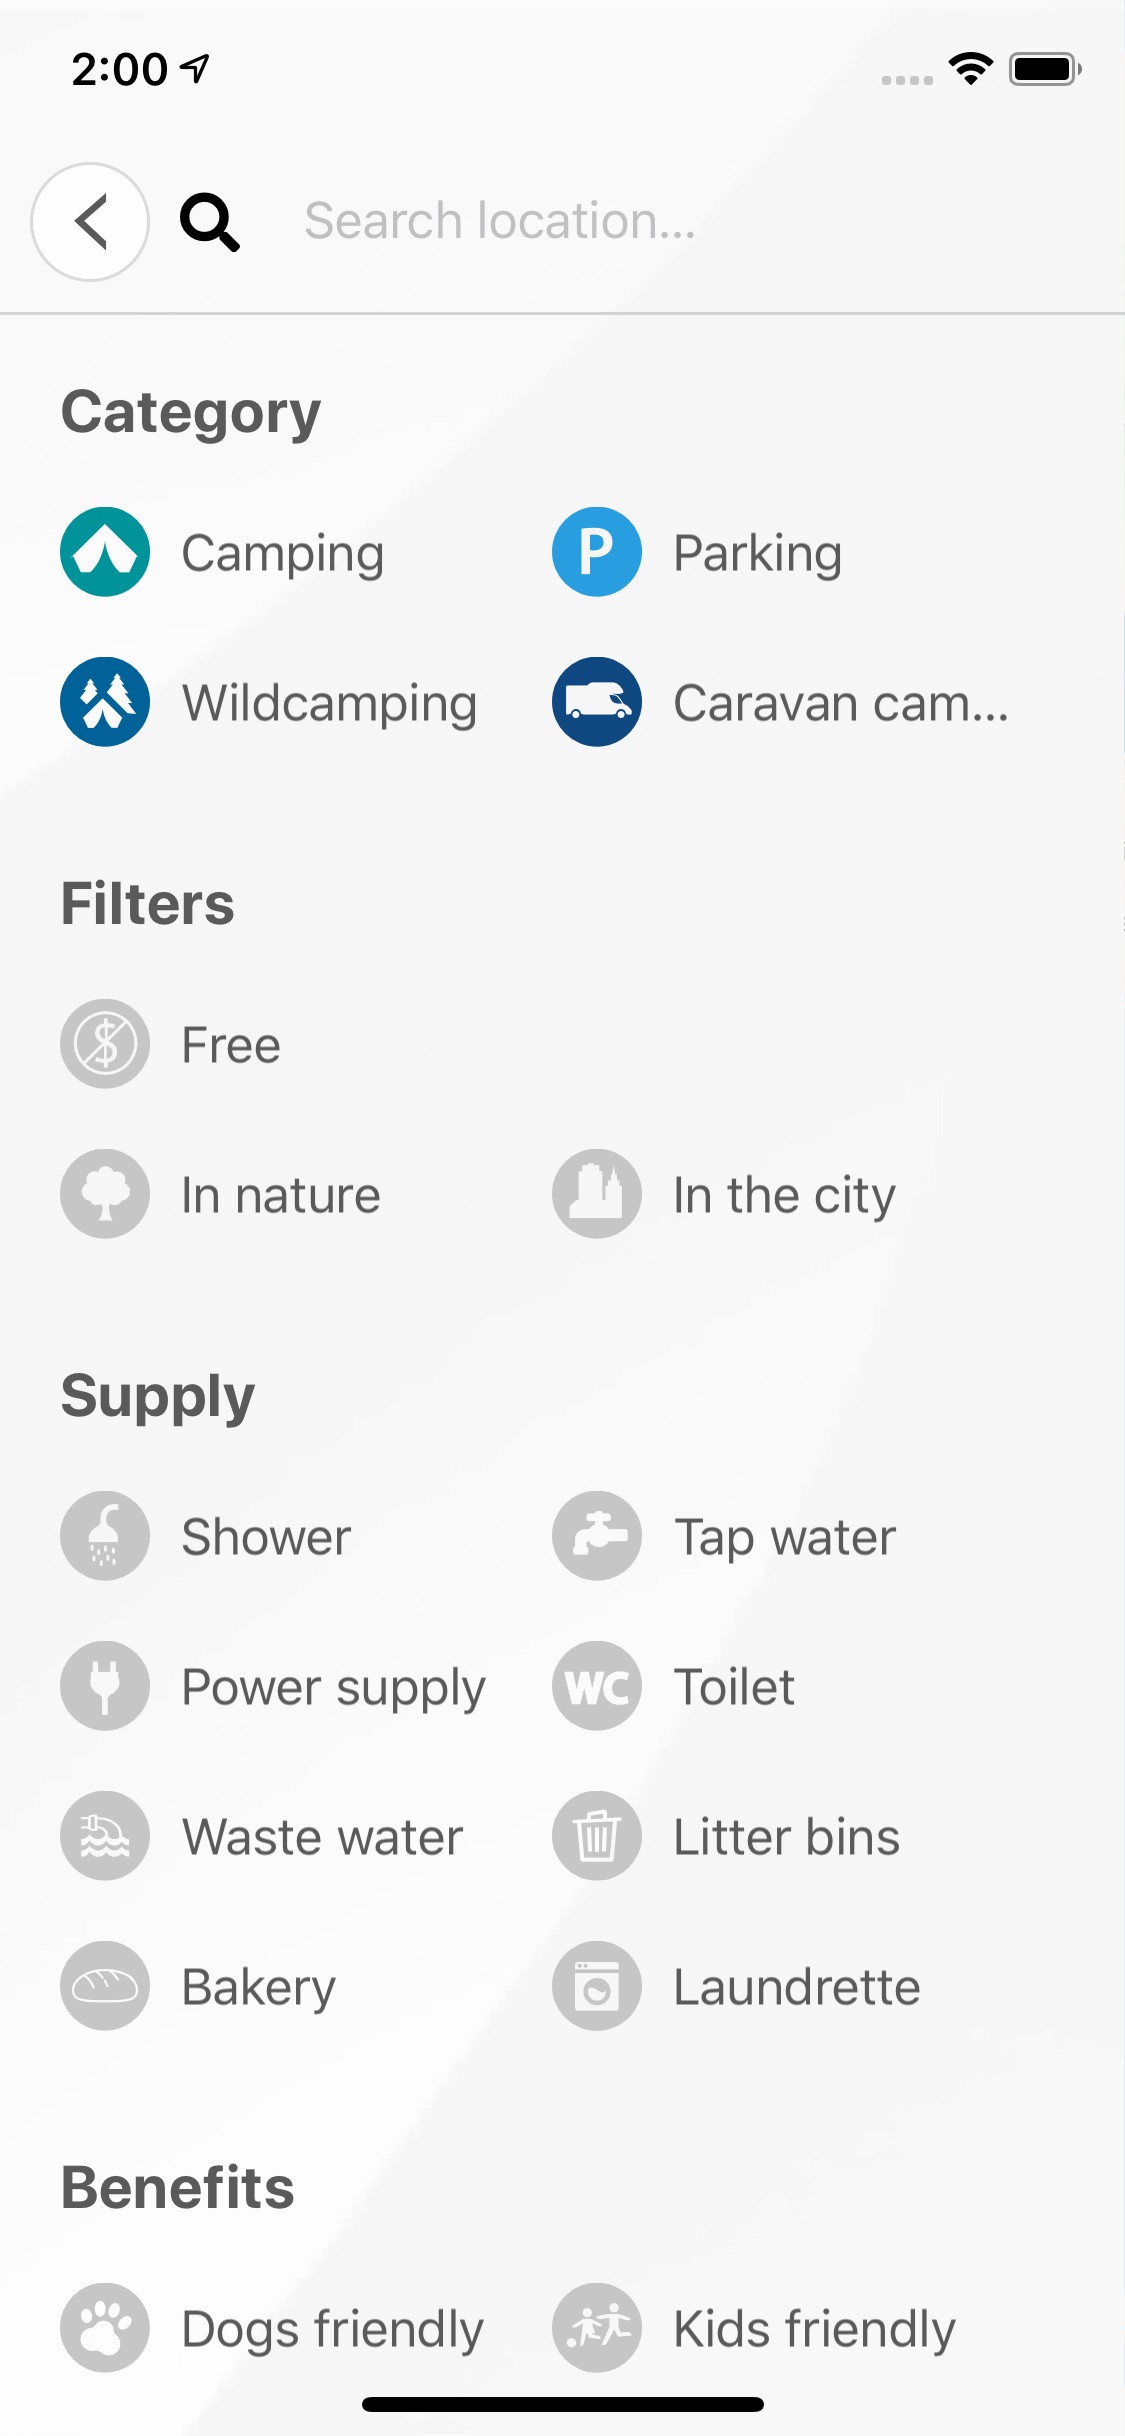The image size is (1125, 2436).
Task: Click the Laundrette label
Action: (x=796, y=1987)
